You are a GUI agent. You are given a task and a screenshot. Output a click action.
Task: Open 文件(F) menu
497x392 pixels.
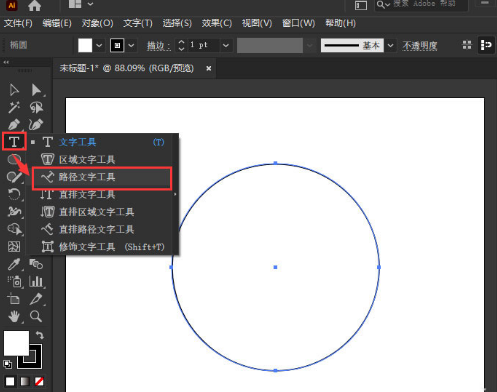18,23
